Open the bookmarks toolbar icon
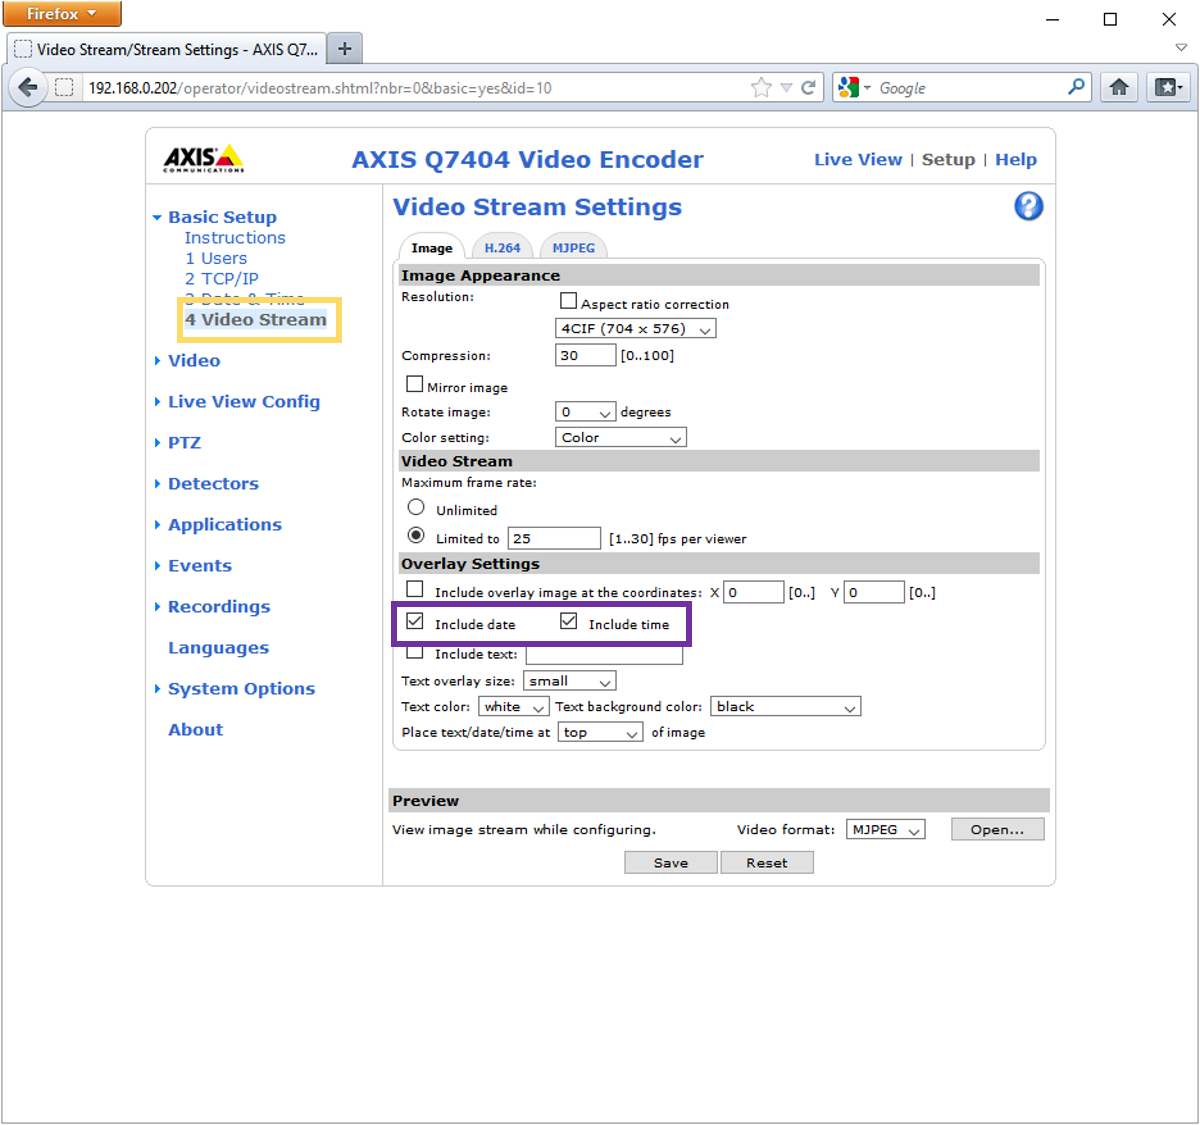 [x=1168, y=88]
